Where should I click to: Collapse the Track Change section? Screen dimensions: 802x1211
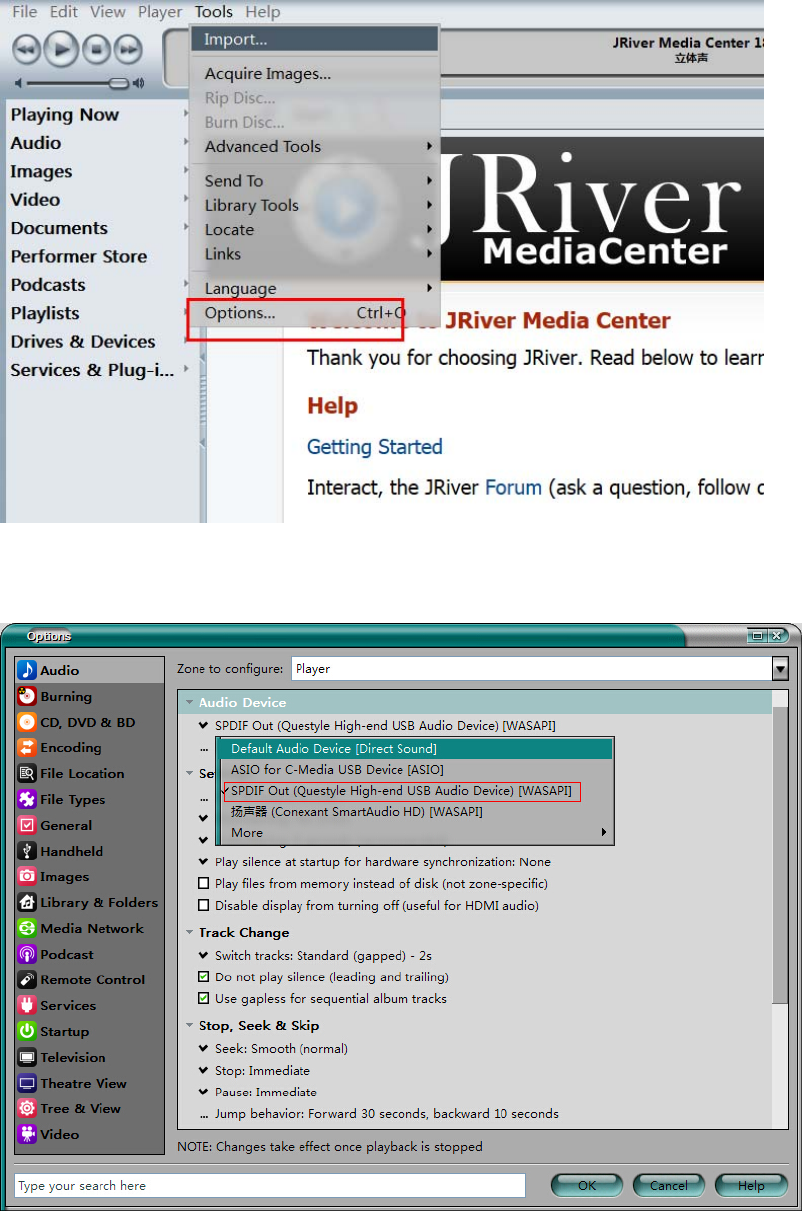click(190, 933)
